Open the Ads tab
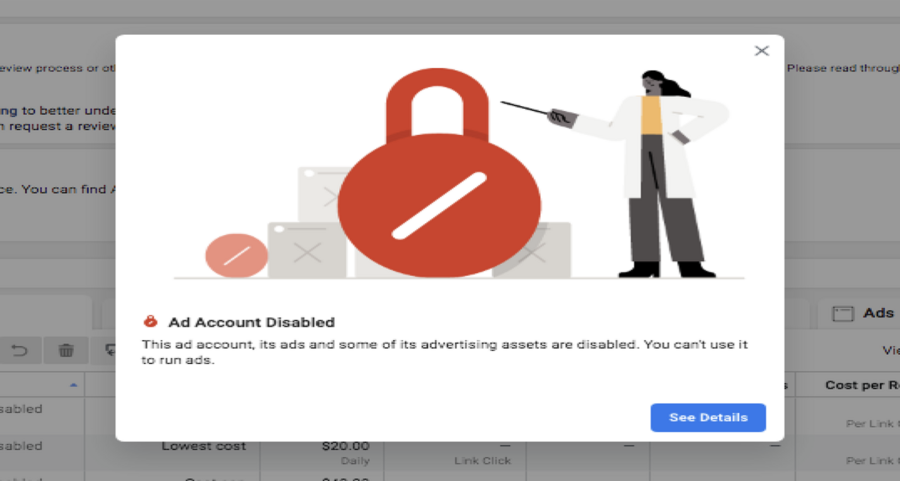 pyautogui.click(x=864, y=313)
